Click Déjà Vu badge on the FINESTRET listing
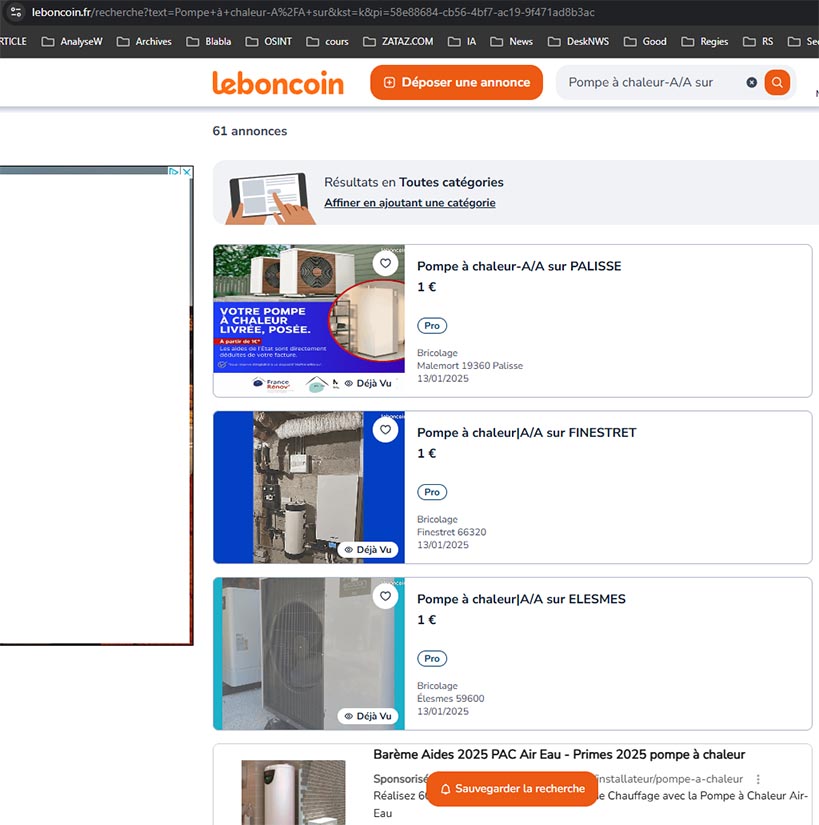The width and height of the screenshot is (819, 825). point(368,549)
